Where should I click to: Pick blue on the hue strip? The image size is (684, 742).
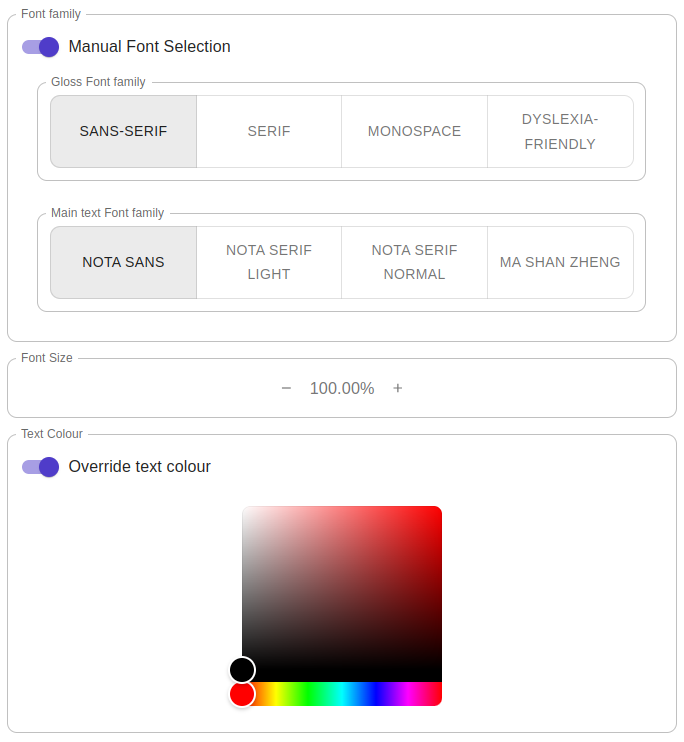coord(375,694)
